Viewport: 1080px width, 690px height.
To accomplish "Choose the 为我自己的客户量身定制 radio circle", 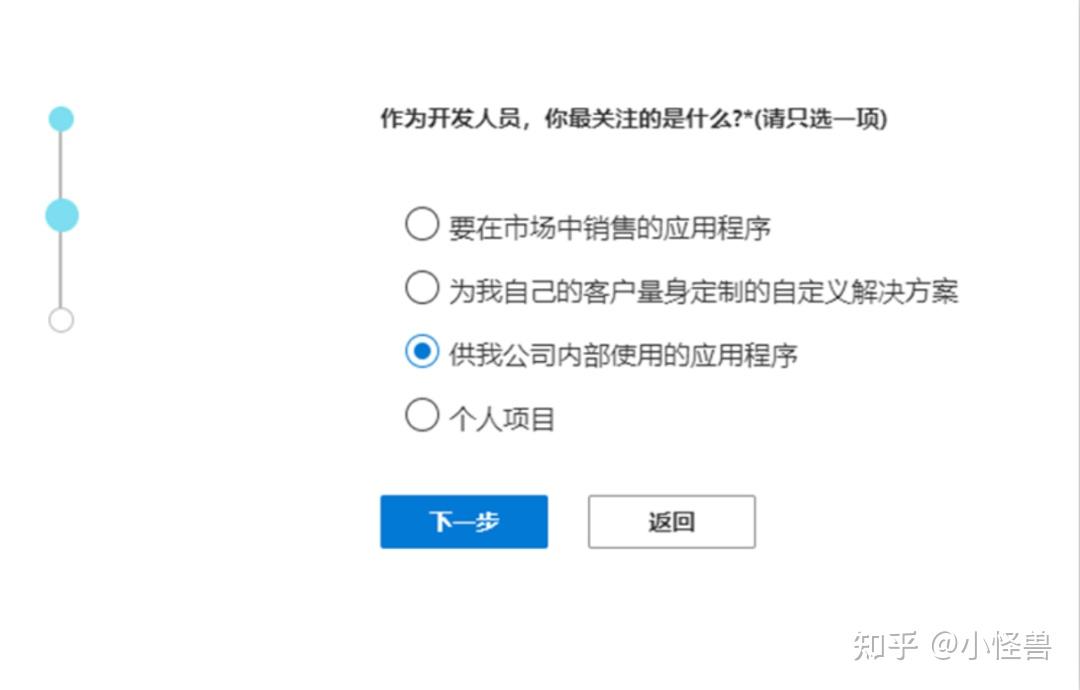I will point(421,289).
